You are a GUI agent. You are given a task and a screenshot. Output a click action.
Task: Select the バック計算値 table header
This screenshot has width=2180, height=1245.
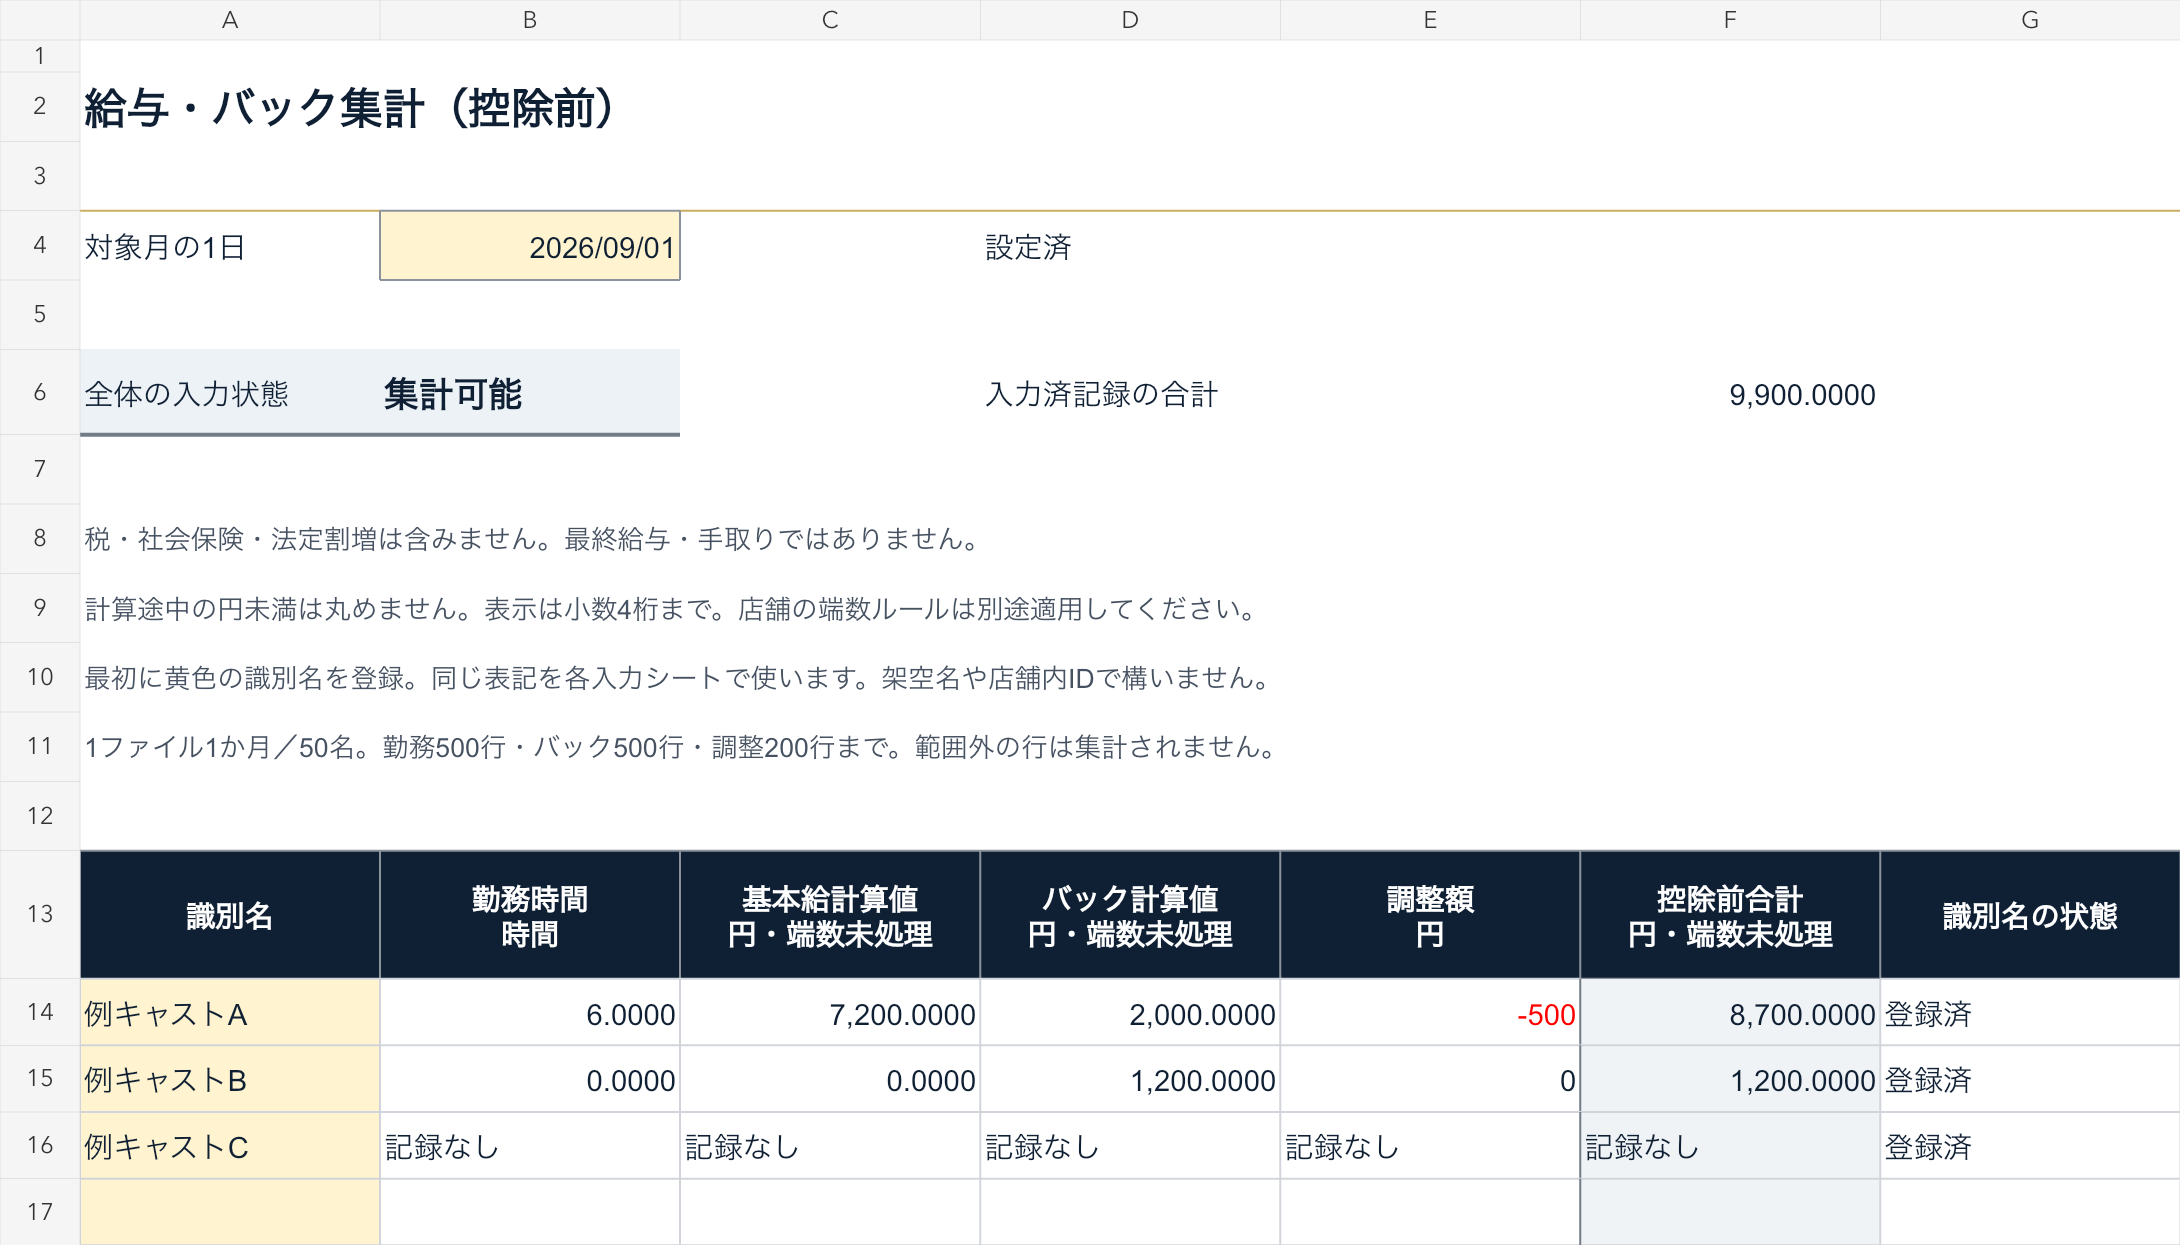1130,915
